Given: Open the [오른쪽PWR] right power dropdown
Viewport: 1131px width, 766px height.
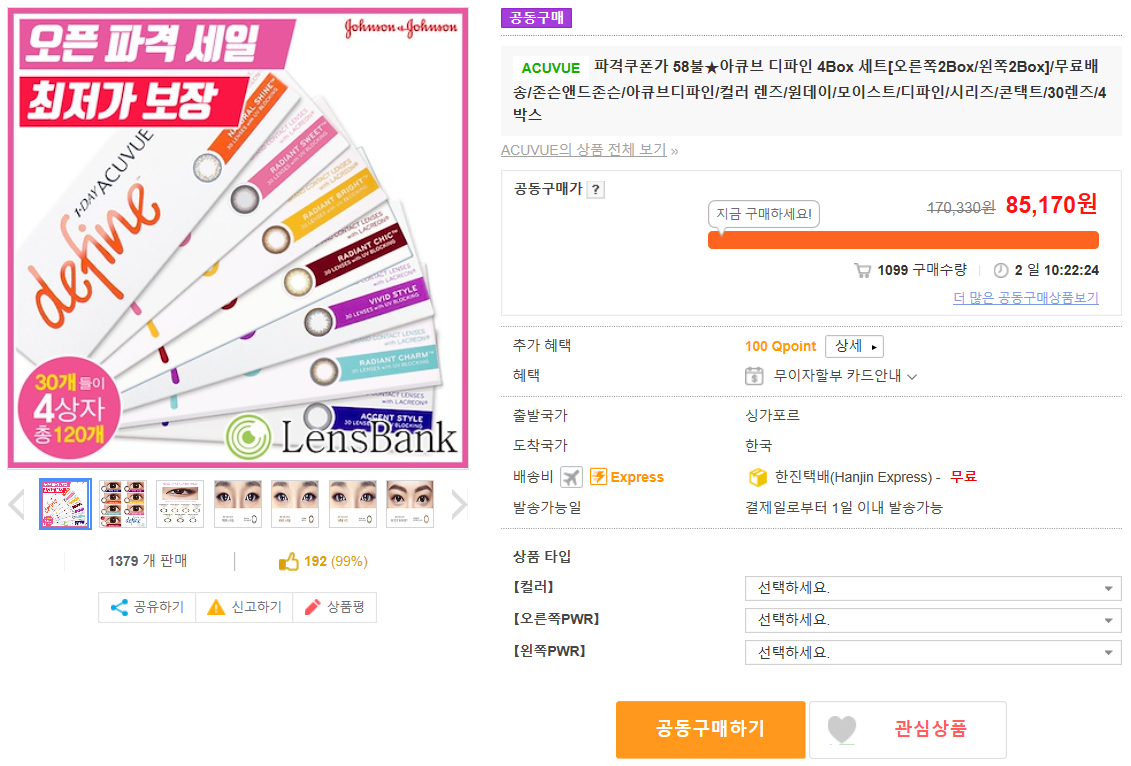Looking at the screenshot, I should pyautogui.click(x=933, y=620).
